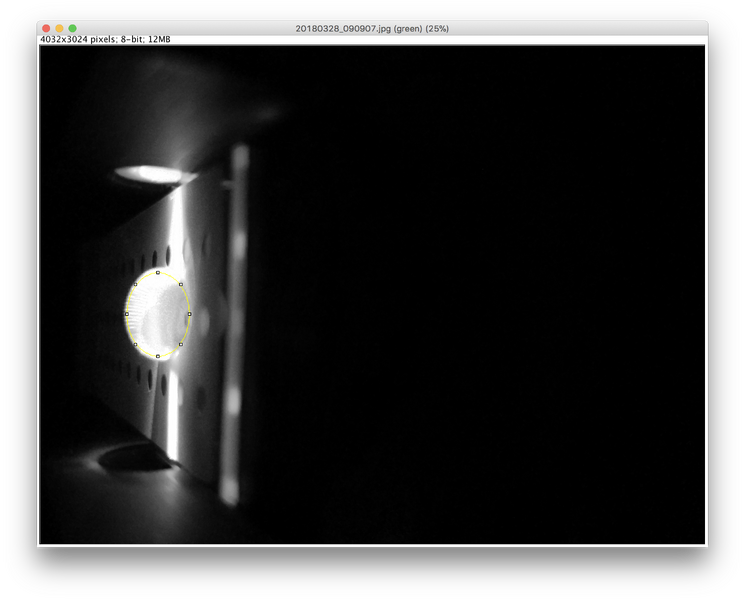Click the 20180328_090907.jpg (green) title text
745x600 pixels.
tap(372, 28)
